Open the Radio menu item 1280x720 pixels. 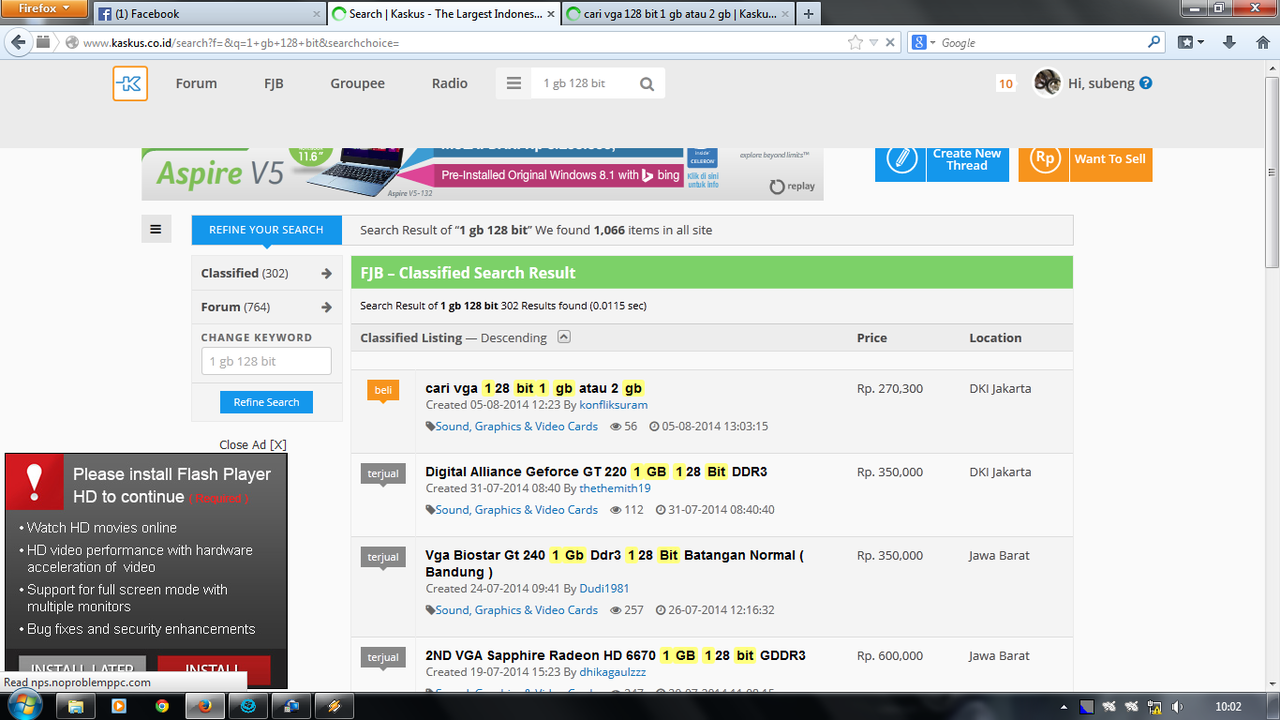tap(450, 84)
